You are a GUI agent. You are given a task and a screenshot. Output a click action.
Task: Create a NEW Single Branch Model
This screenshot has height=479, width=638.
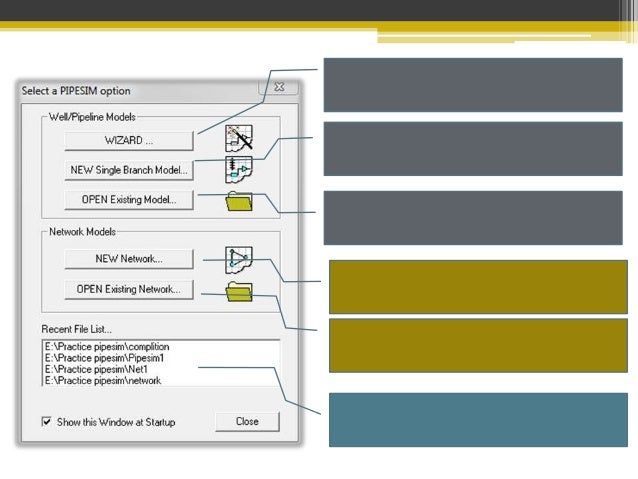pos(129,170)
